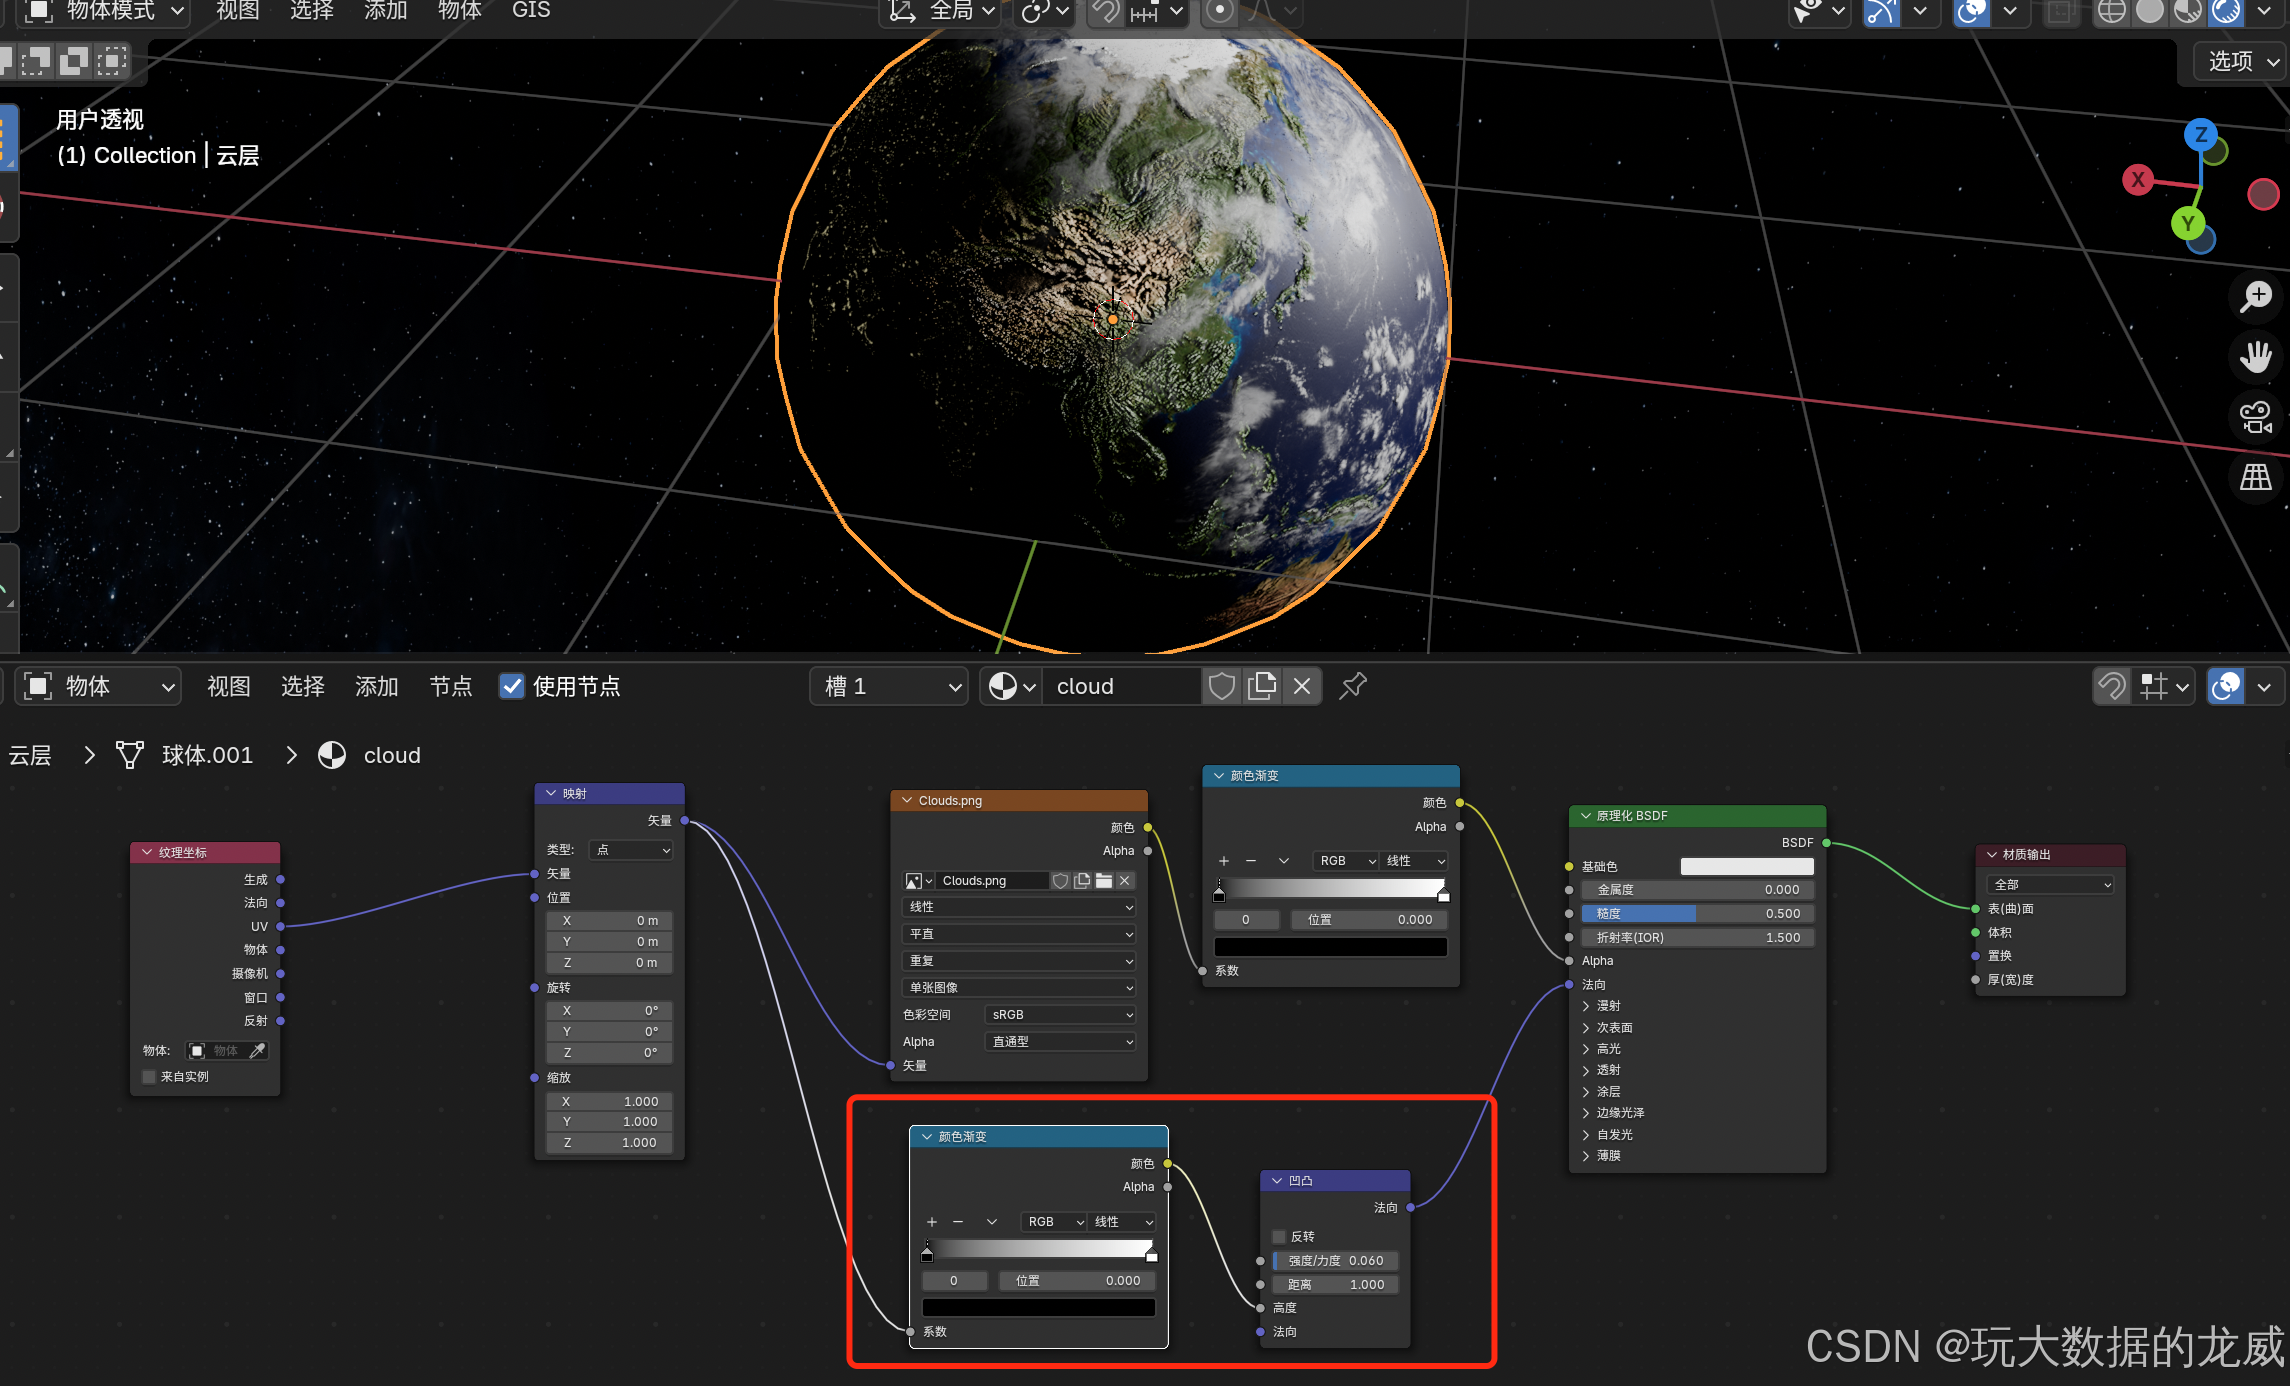The image size is (2290, 1386).
Task: Open sRGB color space dropdown
Action: point(1060,1014)
